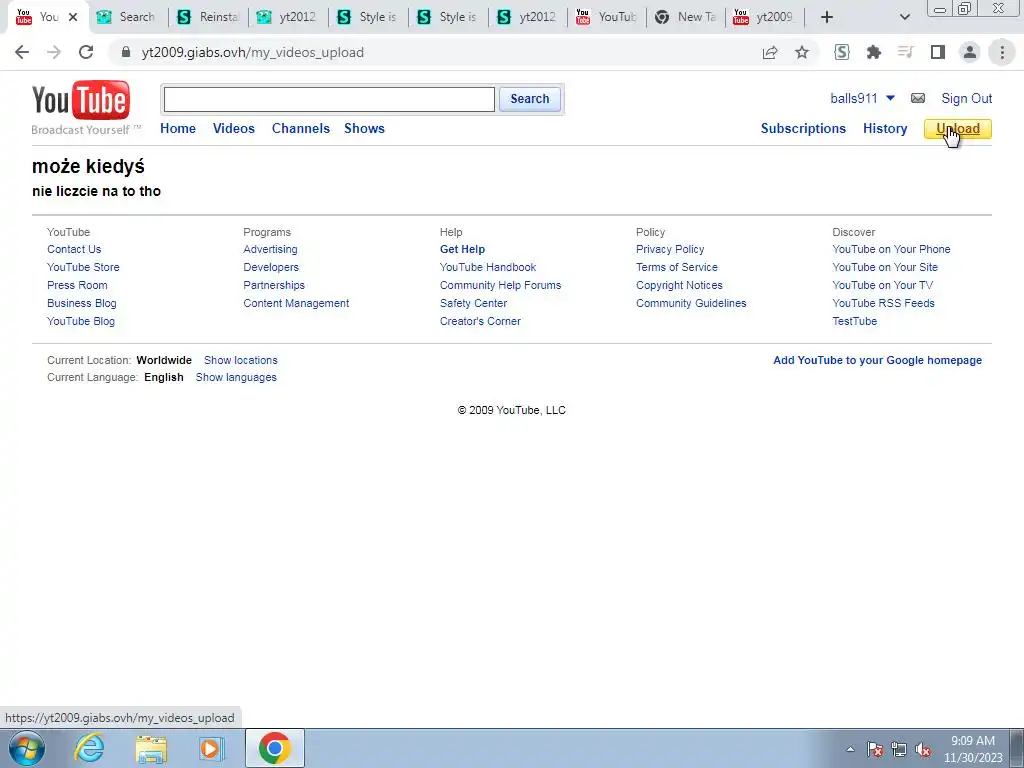Open Action Center flag tray icon
1024x768 pixels.
click(x=874, y=749)
